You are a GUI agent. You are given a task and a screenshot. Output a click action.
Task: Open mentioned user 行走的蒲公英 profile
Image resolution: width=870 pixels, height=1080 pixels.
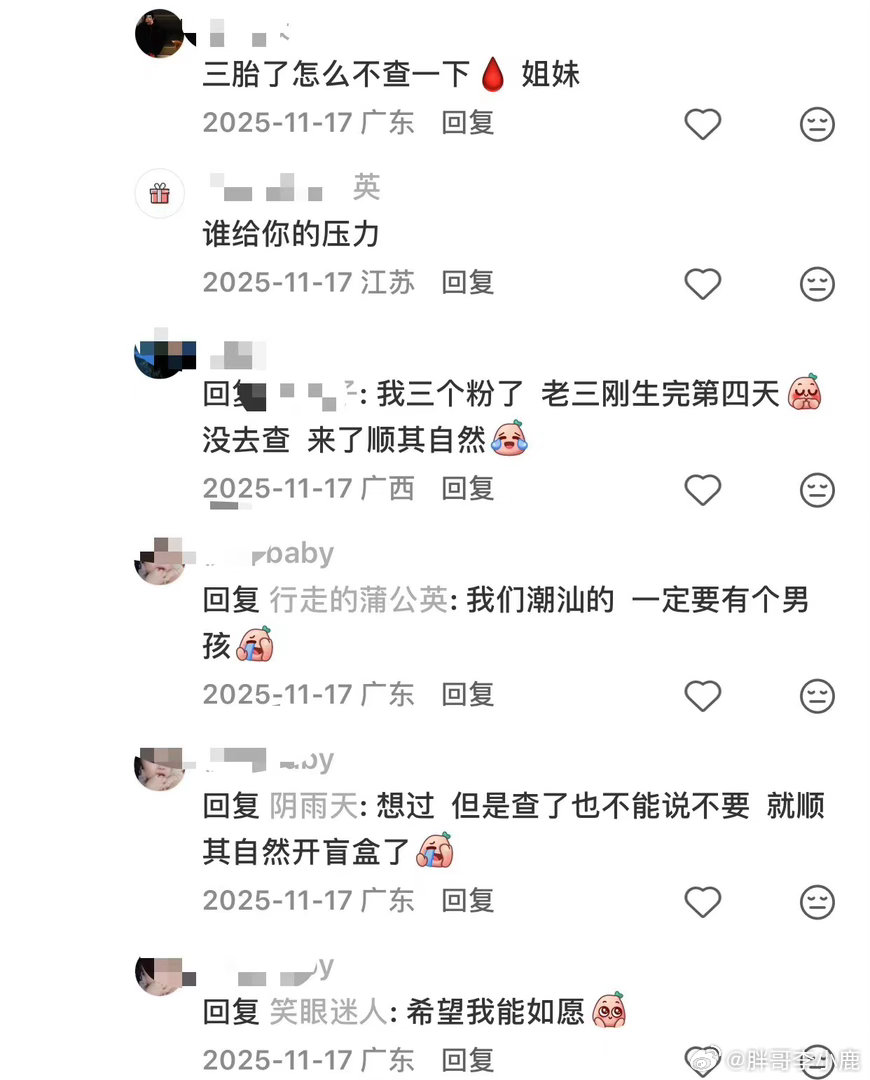(359, 600)
